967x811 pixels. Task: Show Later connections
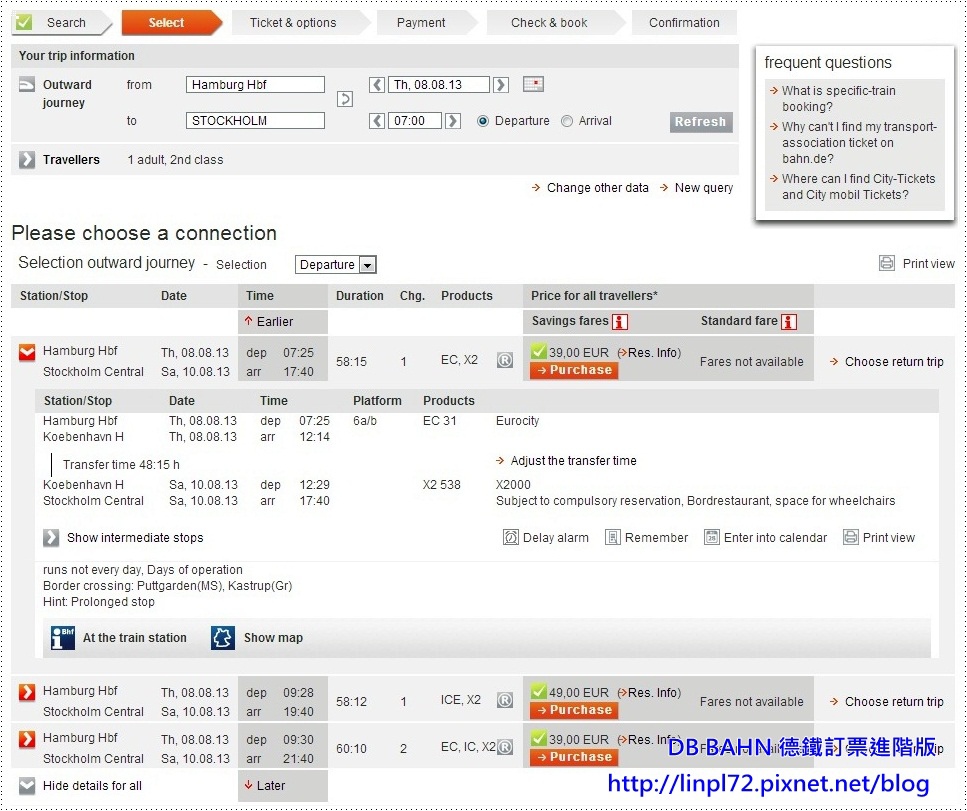[265, 786]
